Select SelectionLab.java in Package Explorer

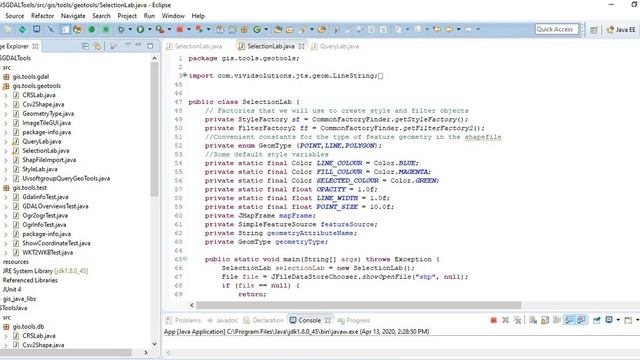45,151
